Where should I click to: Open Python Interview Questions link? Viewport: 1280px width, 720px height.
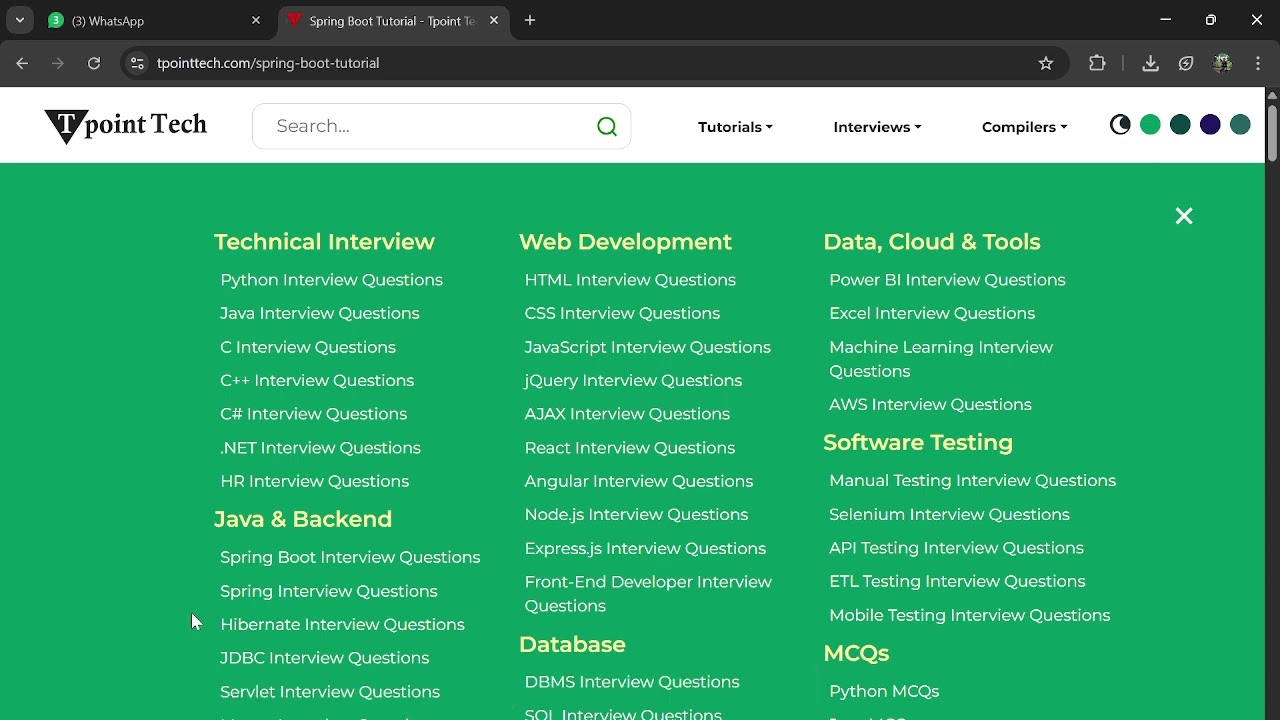click(331, 280)
